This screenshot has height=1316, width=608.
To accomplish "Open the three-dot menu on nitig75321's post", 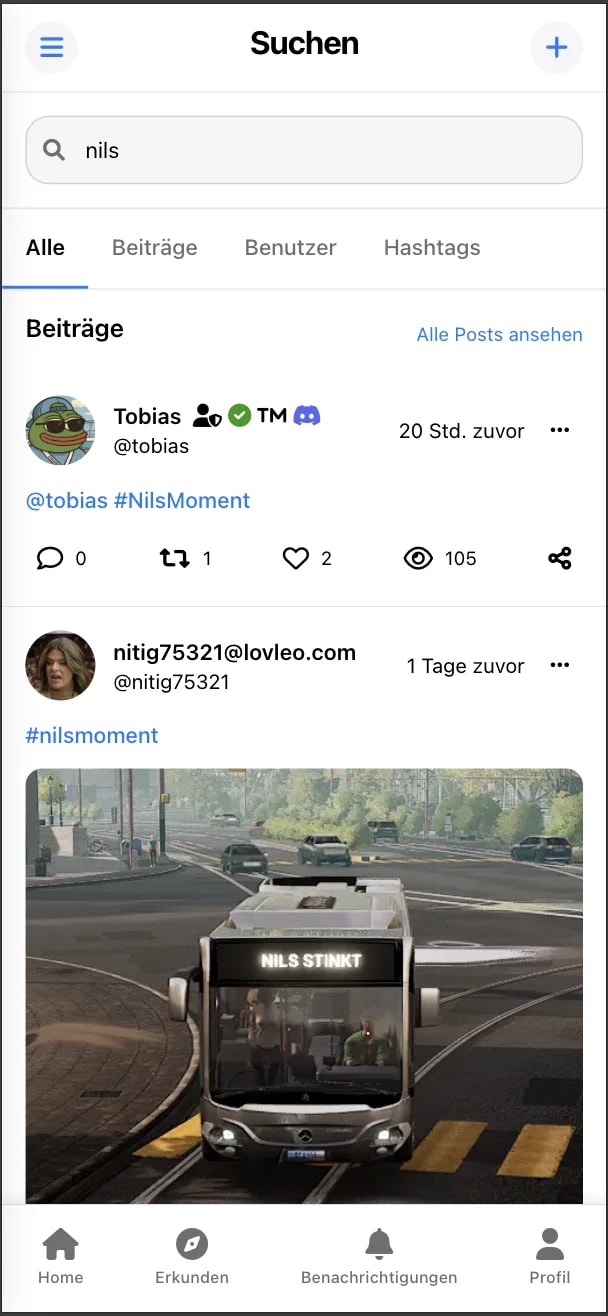I will [x=560, y=665].
